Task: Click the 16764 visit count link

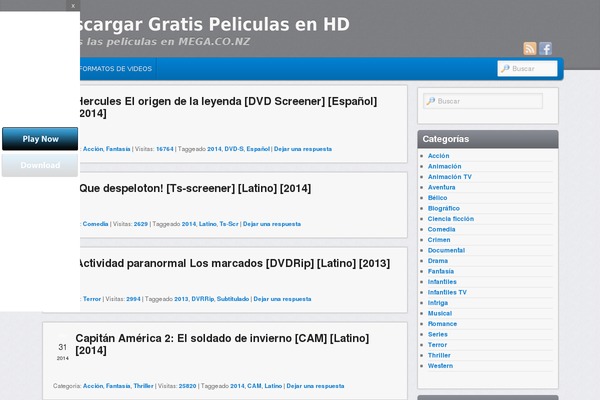Action: pos(165,149)
